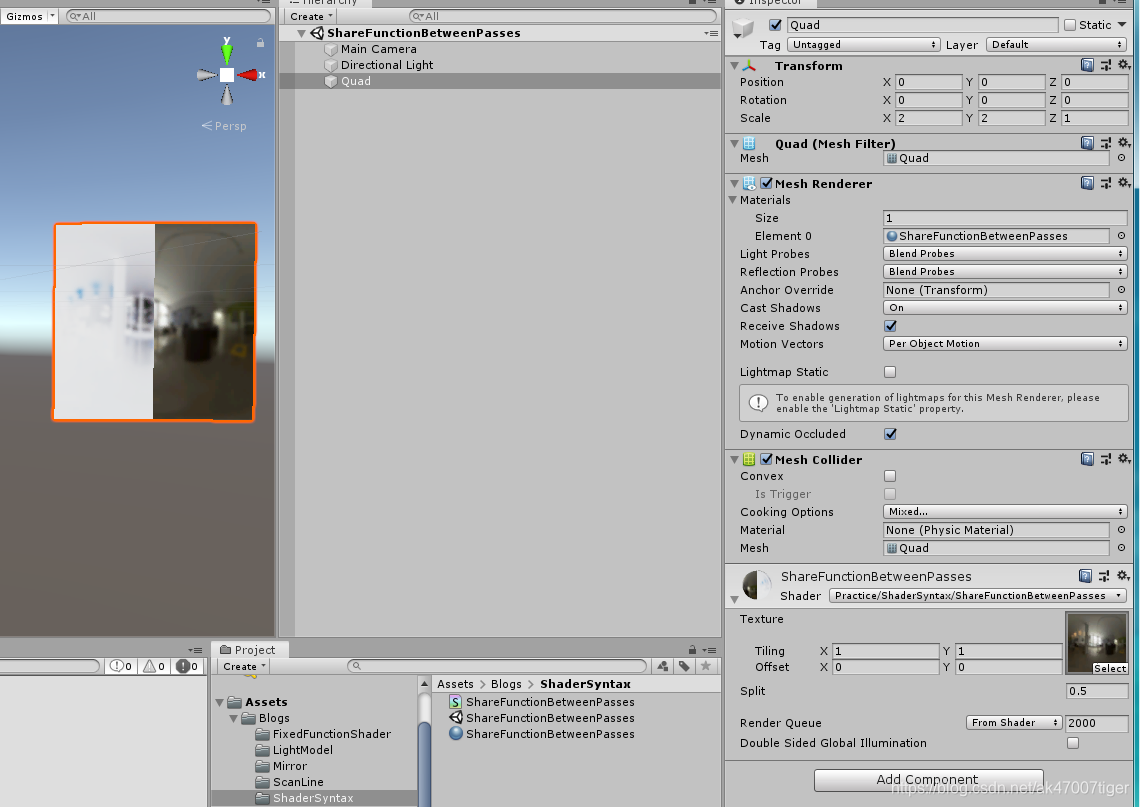Viewport: 1140px width, 807px height.
Task: Click the green Y axis on scene gizmo
Action: click(x=226, y=51)
